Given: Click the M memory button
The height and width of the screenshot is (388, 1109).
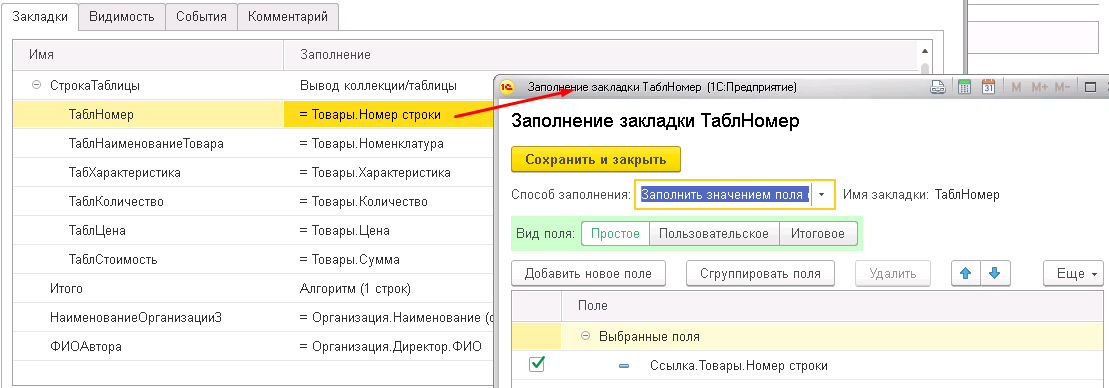Looking at the screenshot, I should (1016, 87).
